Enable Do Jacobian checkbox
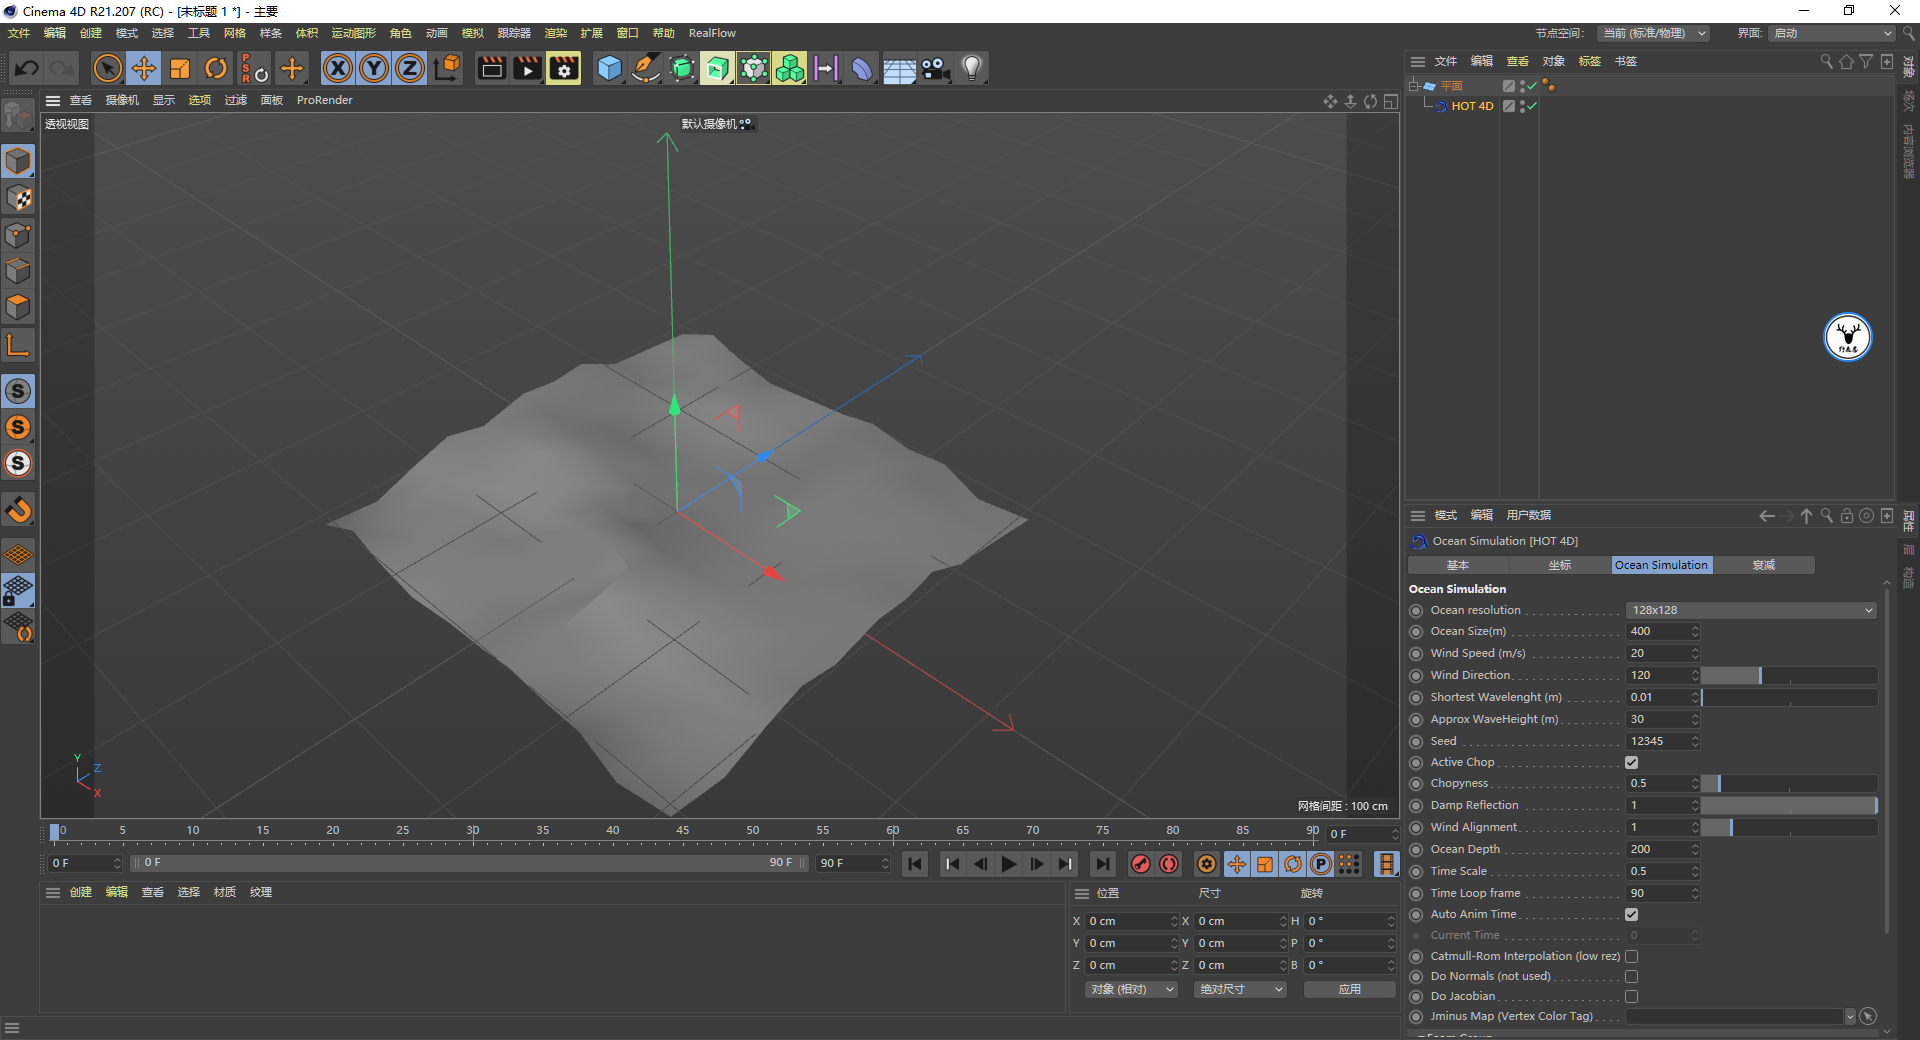This screenshot has width=1920, height=1040. pyautogui.click(x=1632, y=996)
